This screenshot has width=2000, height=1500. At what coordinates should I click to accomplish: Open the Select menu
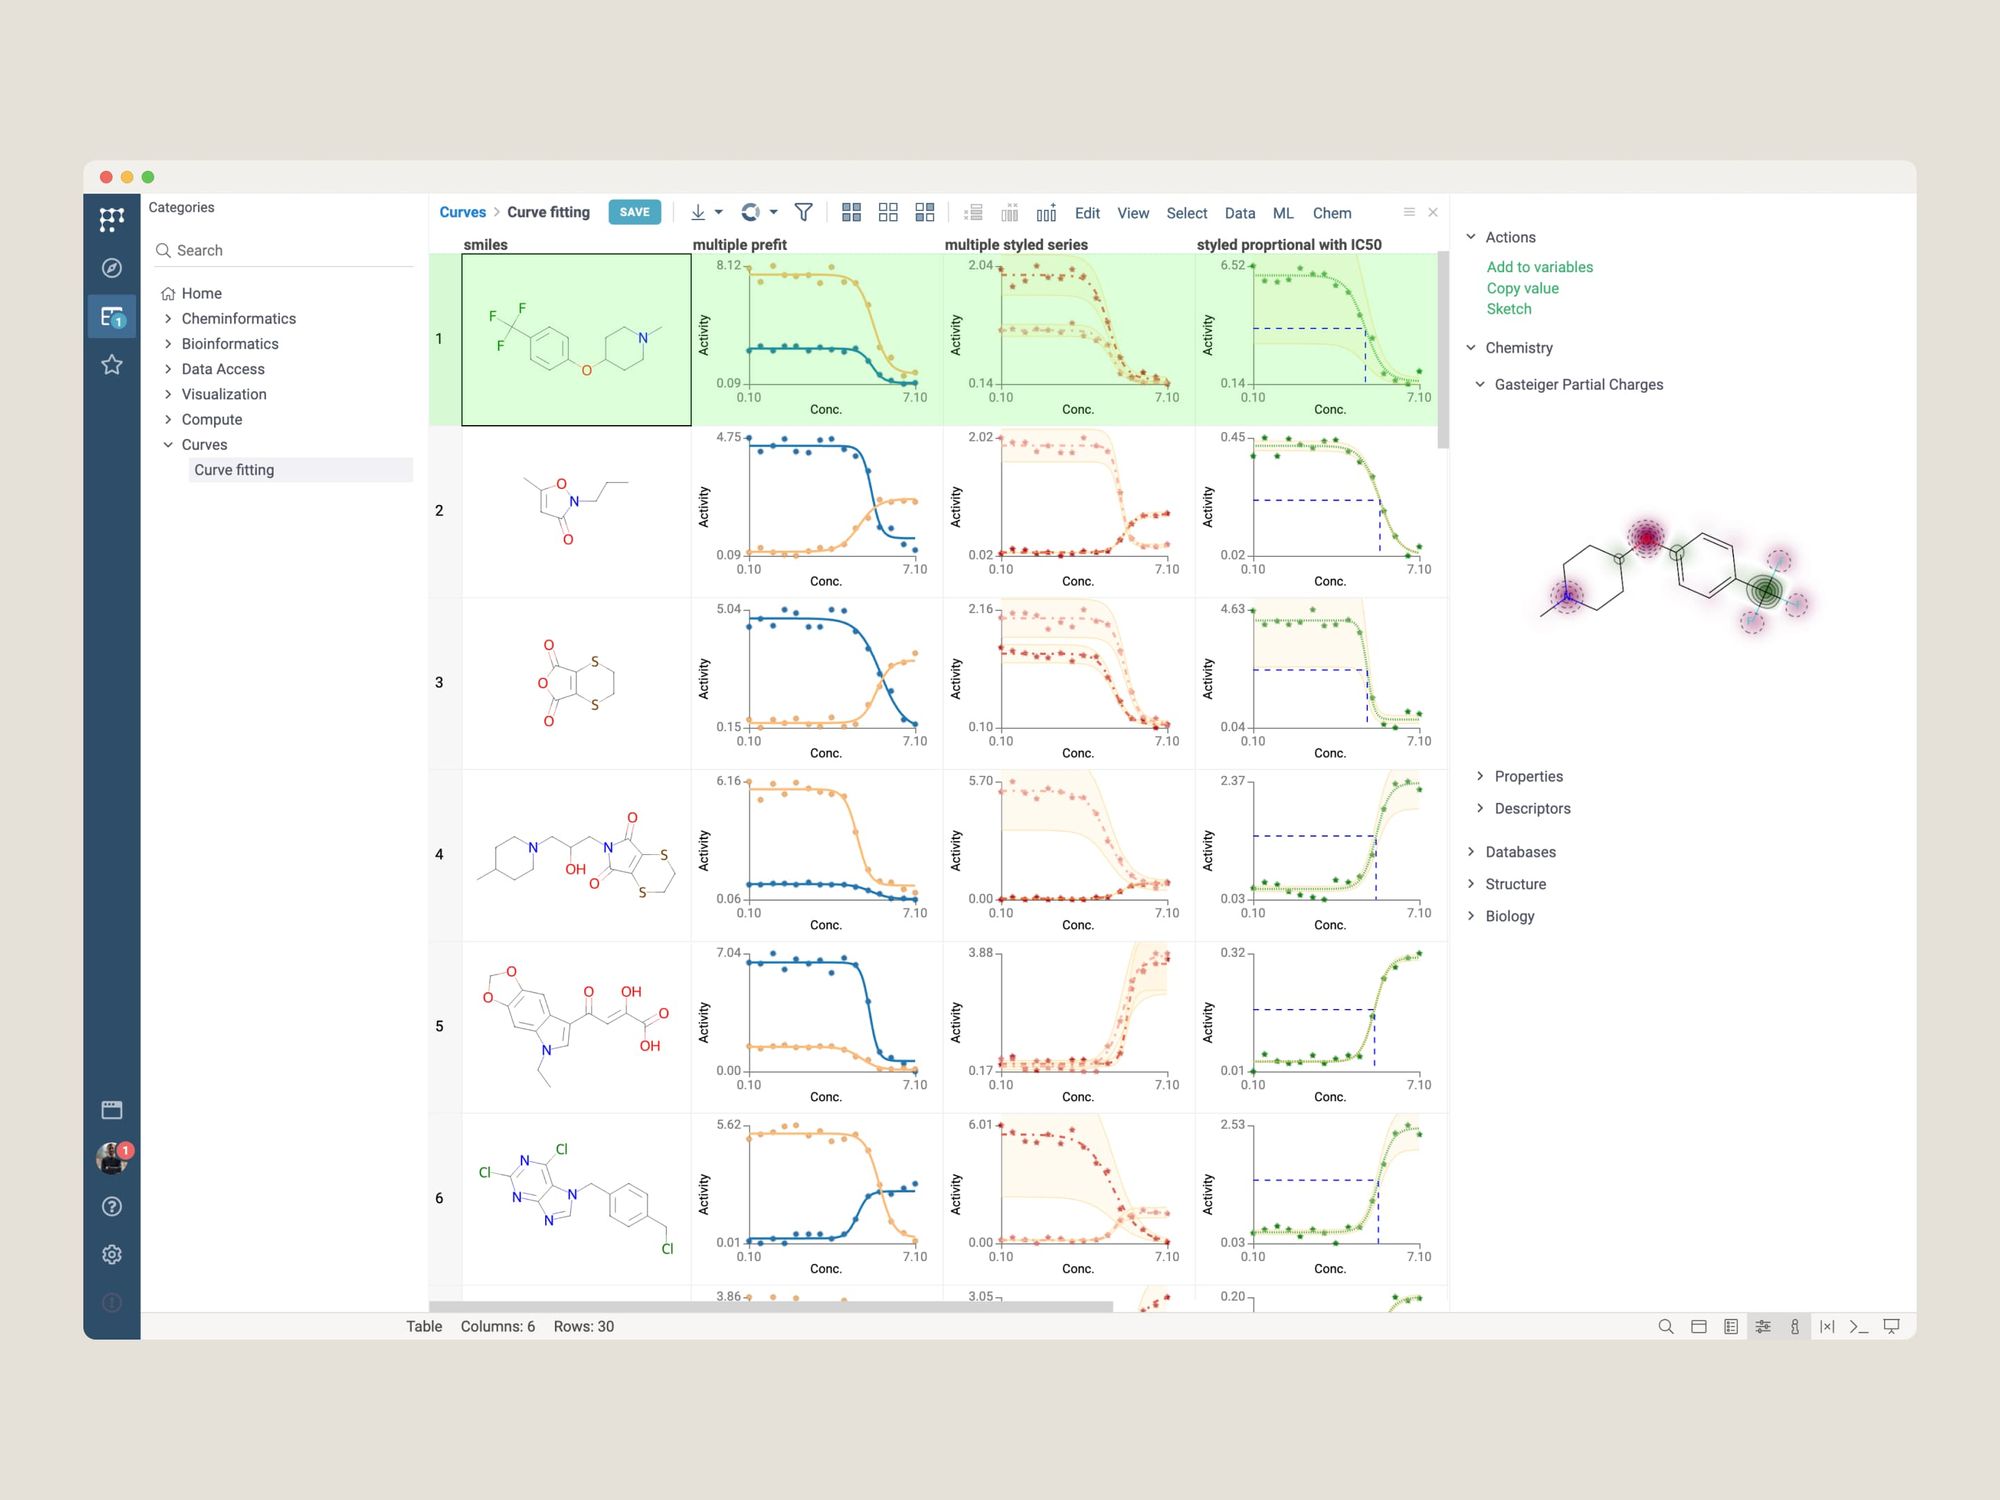click(x=1186, y=213)
